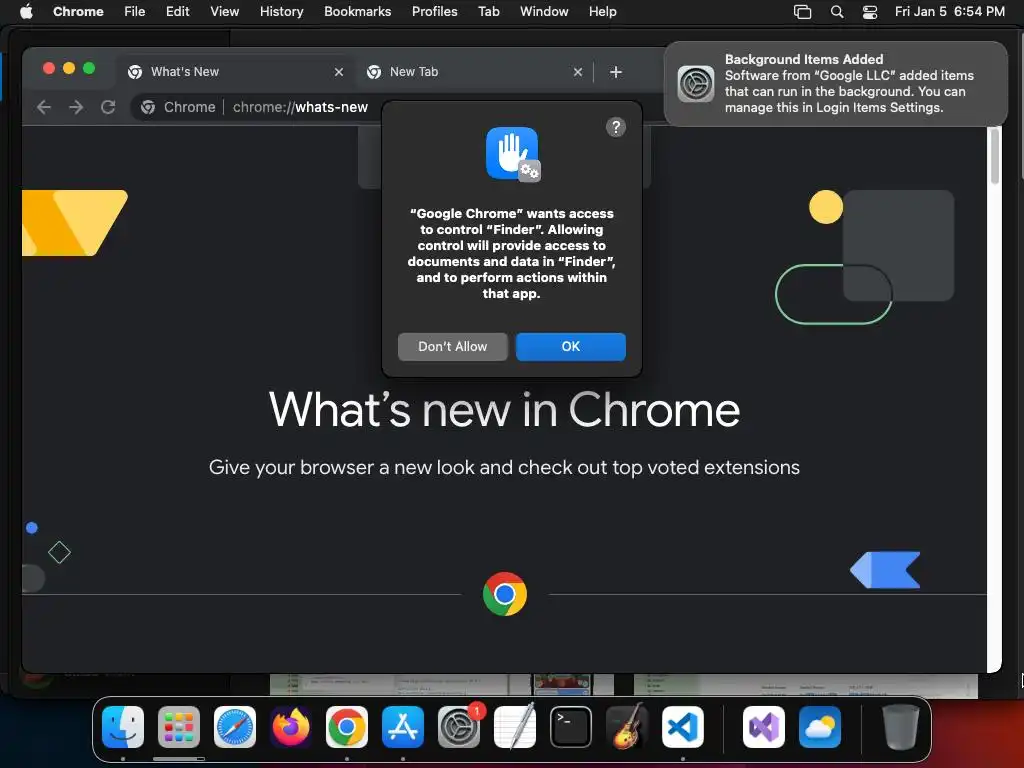Open the Trash in the Dock

(x=901, y=727)
